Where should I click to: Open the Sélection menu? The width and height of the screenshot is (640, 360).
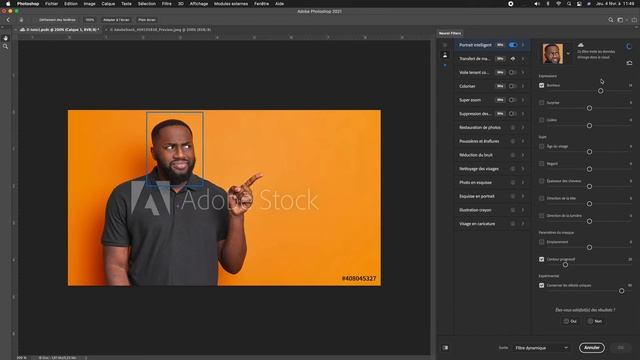click(147, 4)
